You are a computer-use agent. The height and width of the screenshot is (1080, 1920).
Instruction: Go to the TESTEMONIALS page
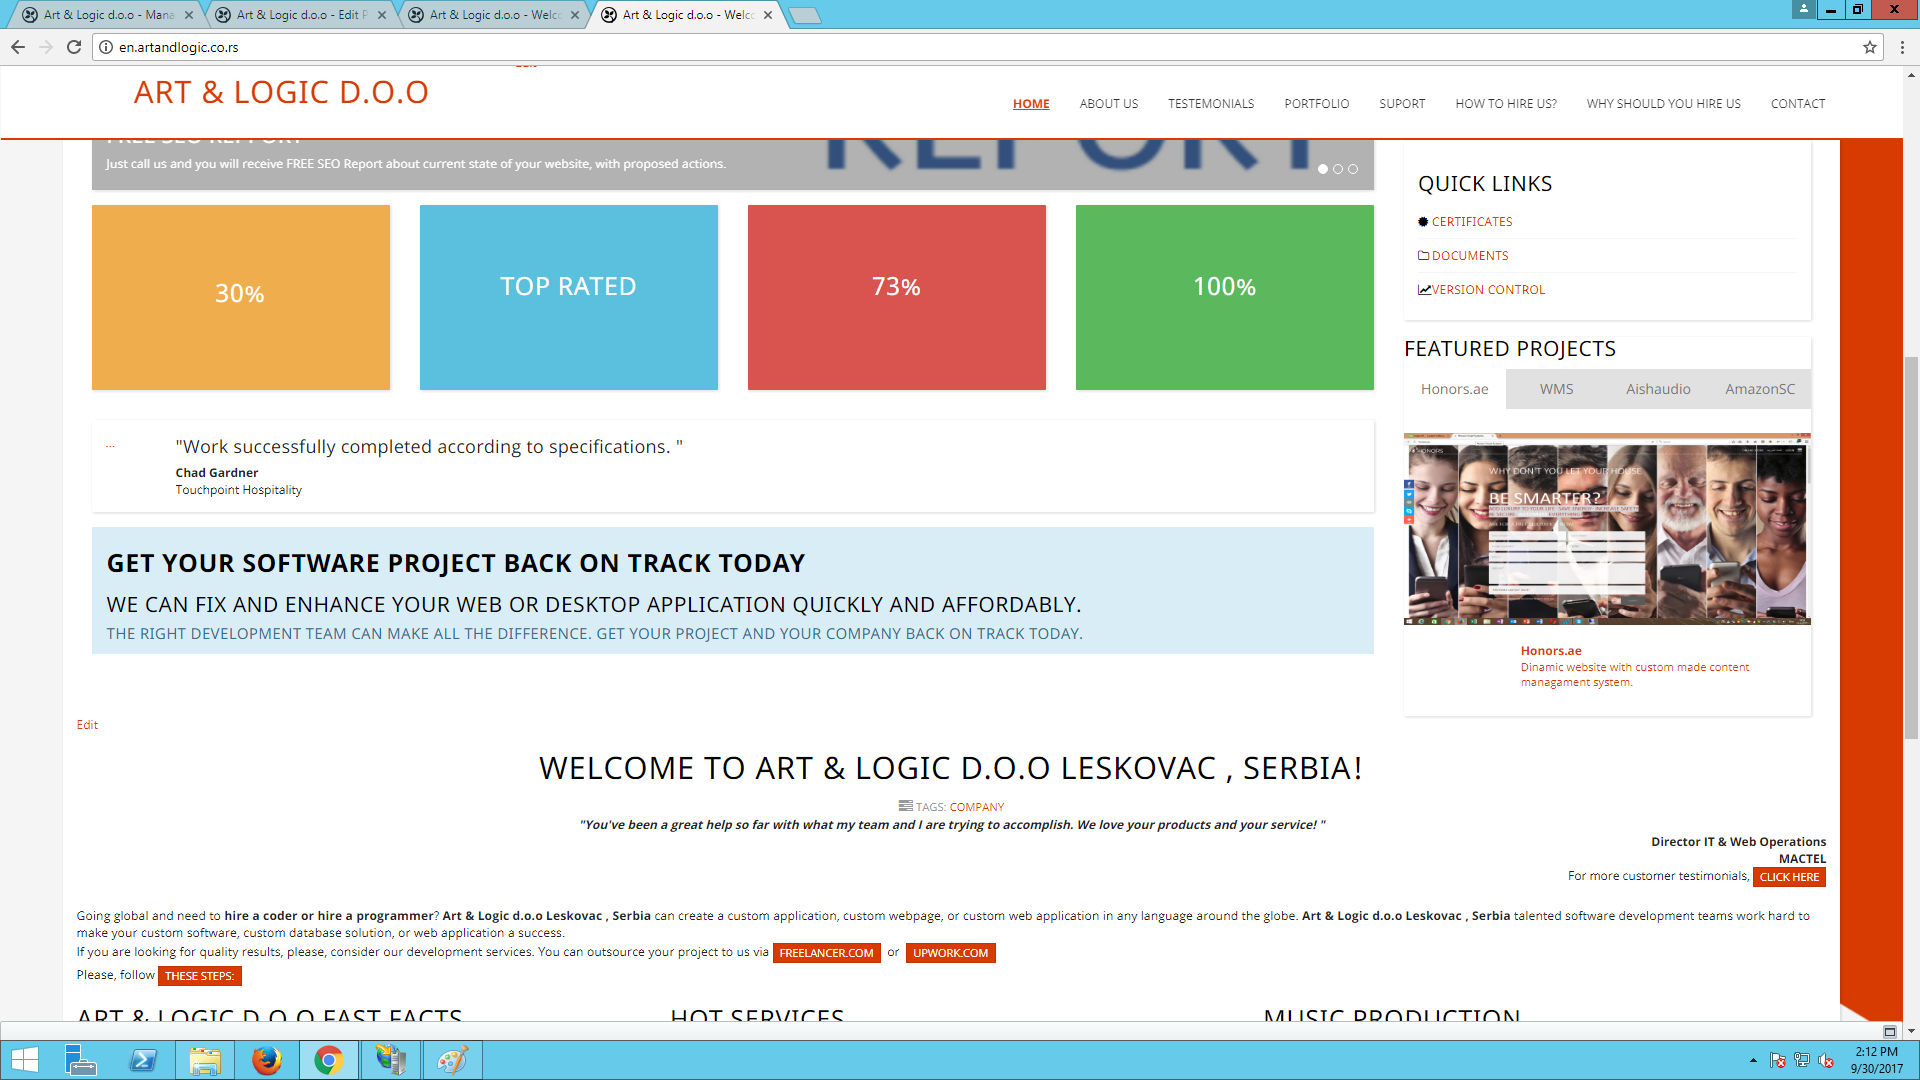coord(1211,104)
